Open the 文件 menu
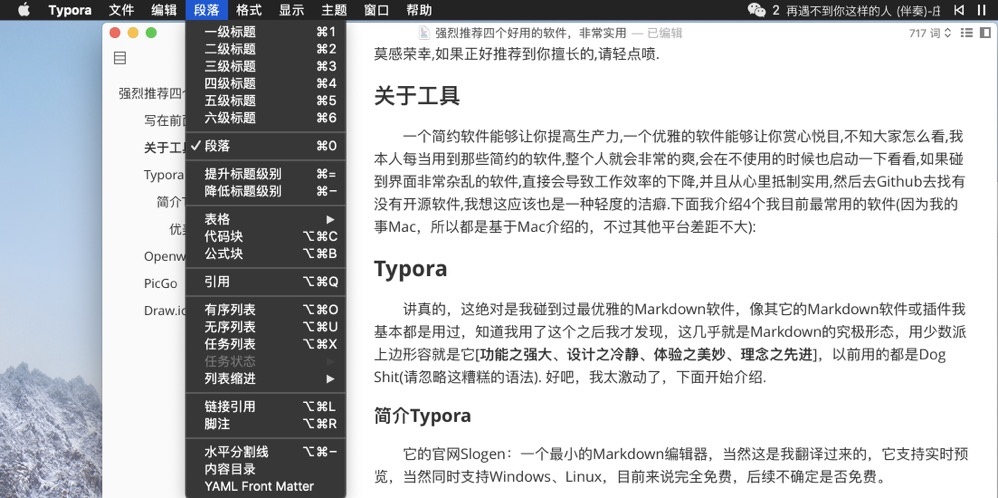The width and height of the screenshot is (998, 498). tap(122, 10)
